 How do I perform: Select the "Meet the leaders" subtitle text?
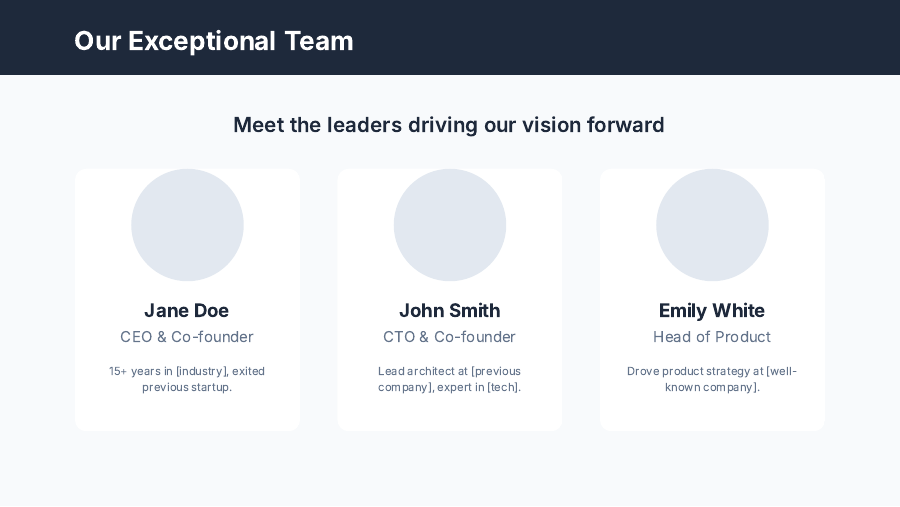449,125
